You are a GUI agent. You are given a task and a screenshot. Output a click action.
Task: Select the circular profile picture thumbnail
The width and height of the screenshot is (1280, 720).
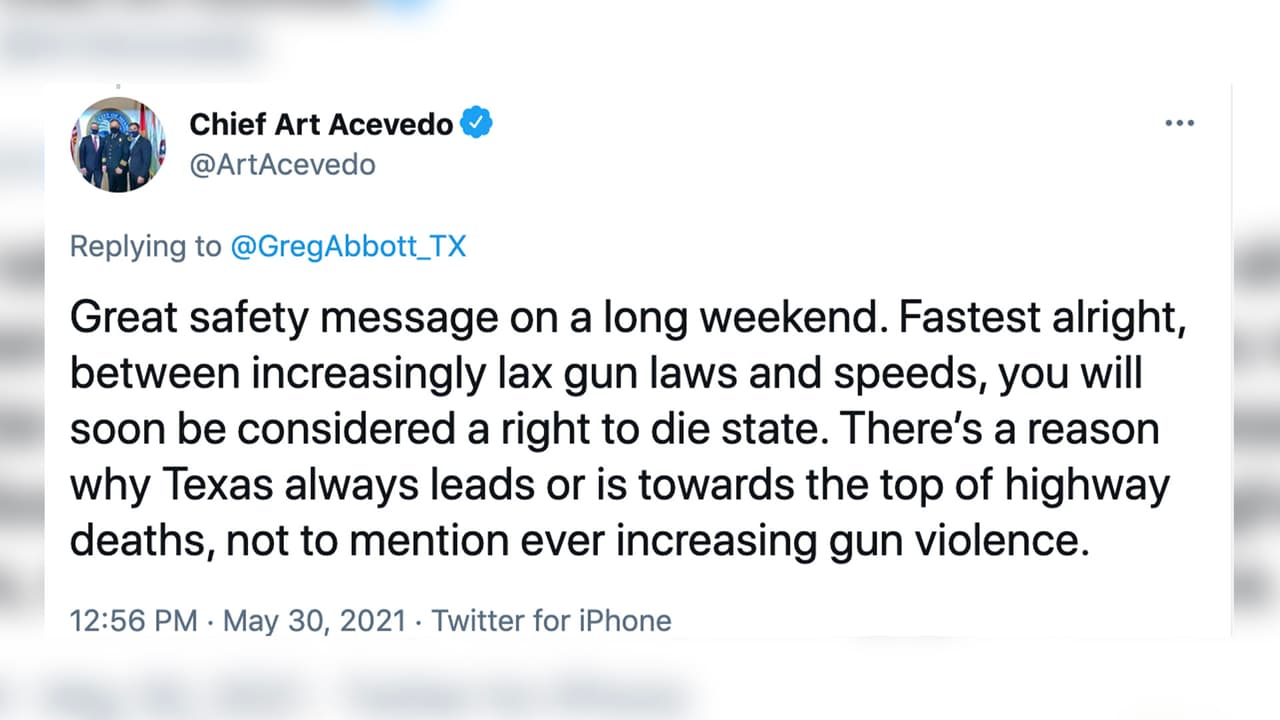tap(118, 143)
